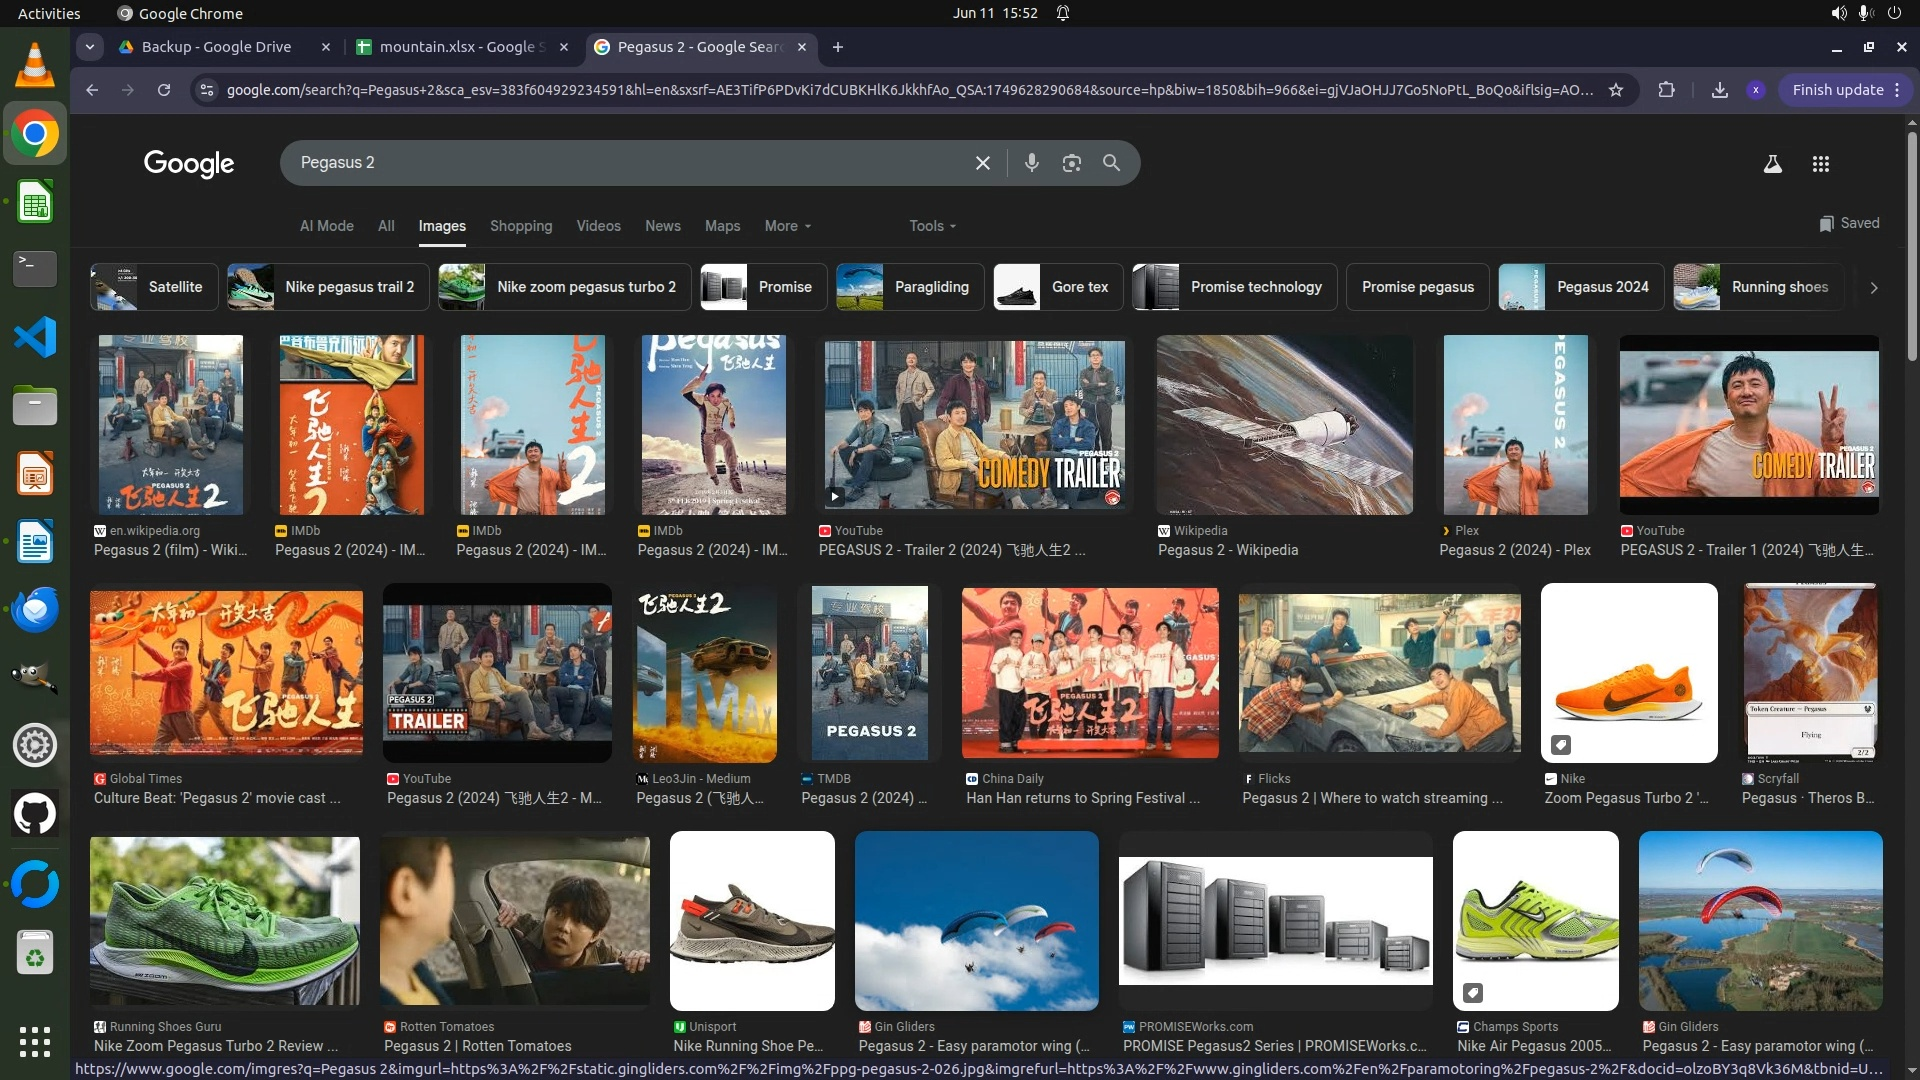Open the orange Nike Zoom Pegasus thumbnail

tap(1628, 673)
